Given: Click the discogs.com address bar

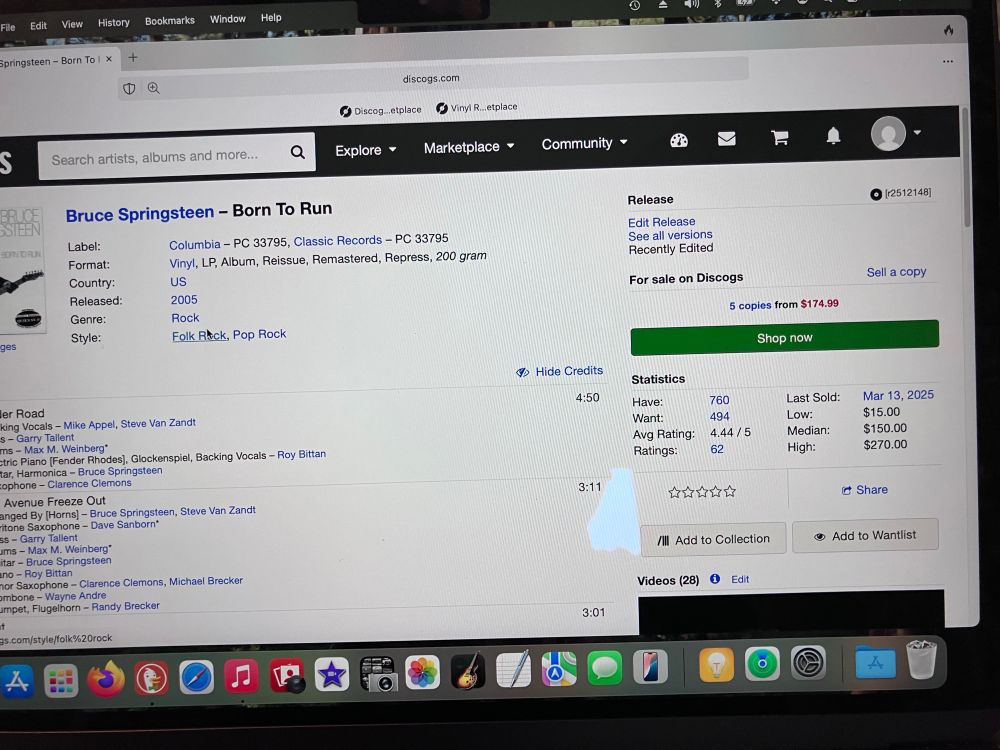Looking at the screenshot, I should (x=430, y=78).
